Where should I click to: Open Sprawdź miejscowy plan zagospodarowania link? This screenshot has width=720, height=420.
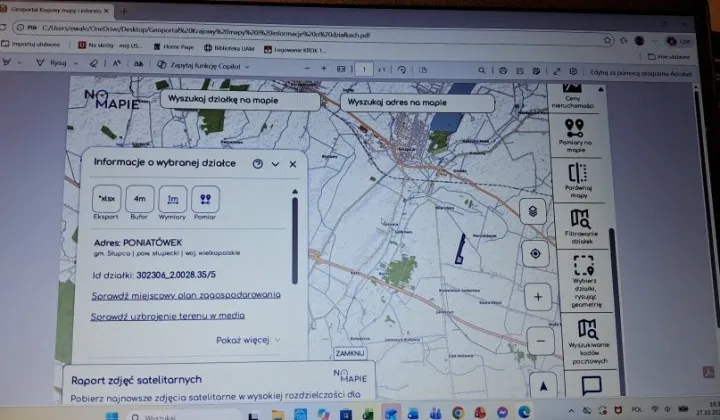click(x=186, y=295)
